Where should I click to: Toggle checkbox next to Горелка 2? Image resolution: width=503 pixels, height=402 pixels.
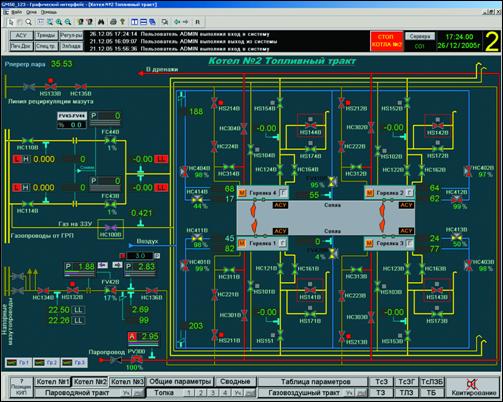[410, 193]
